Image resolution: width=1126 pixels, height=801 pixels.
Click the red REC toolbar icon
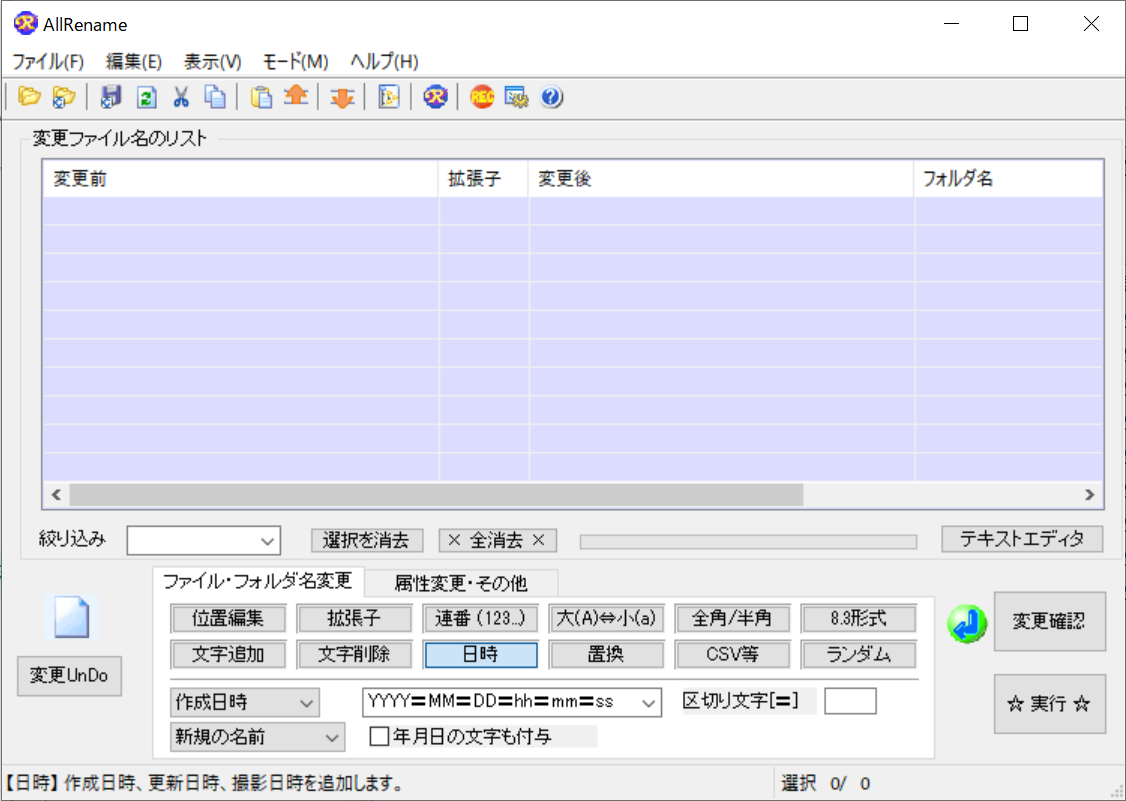coord(482,96)
